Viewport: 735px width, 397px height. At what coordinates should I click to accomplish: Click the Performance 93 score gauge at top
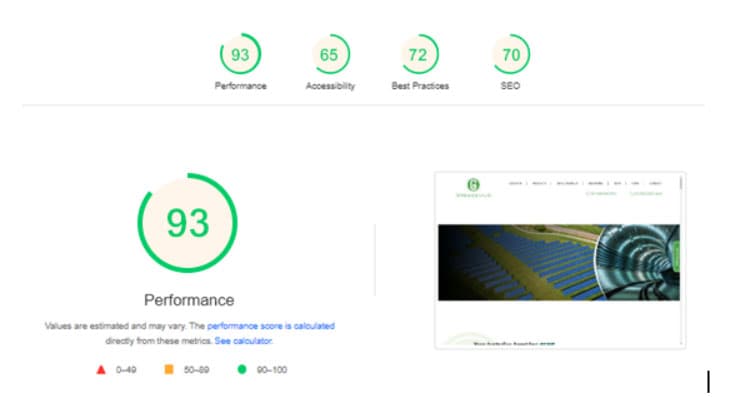click(x=240, y=54)
